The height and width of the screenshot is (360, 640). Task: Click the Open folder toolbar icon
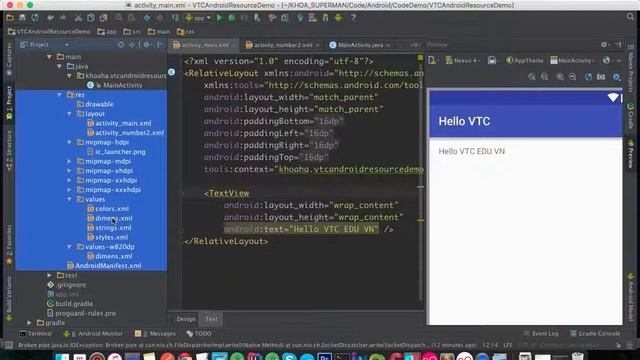[x=10, y=18]
